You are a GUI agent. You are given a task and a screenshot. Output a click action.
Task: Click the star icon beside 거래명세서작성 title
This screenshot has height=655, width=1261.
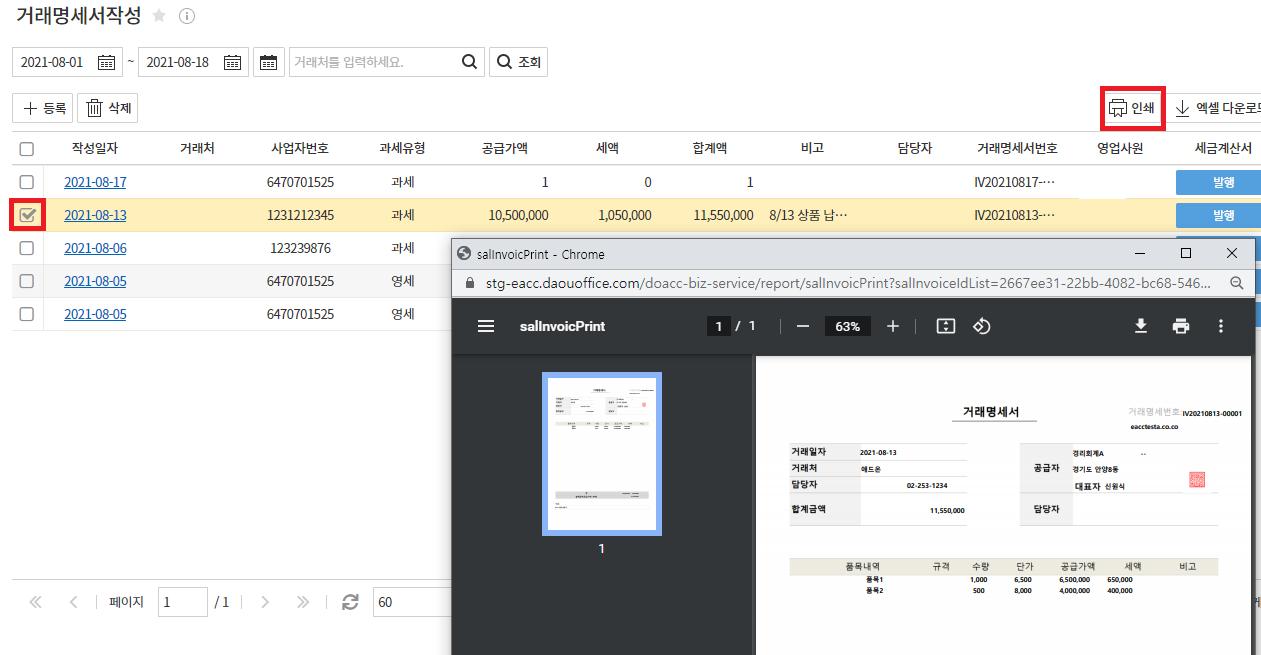coord(157,15)
